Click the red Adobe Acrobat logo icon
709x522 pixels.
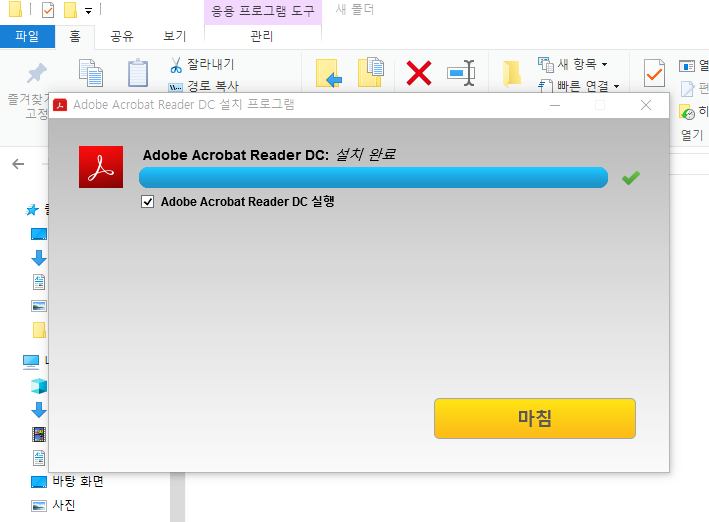click(x=101, y=167)
